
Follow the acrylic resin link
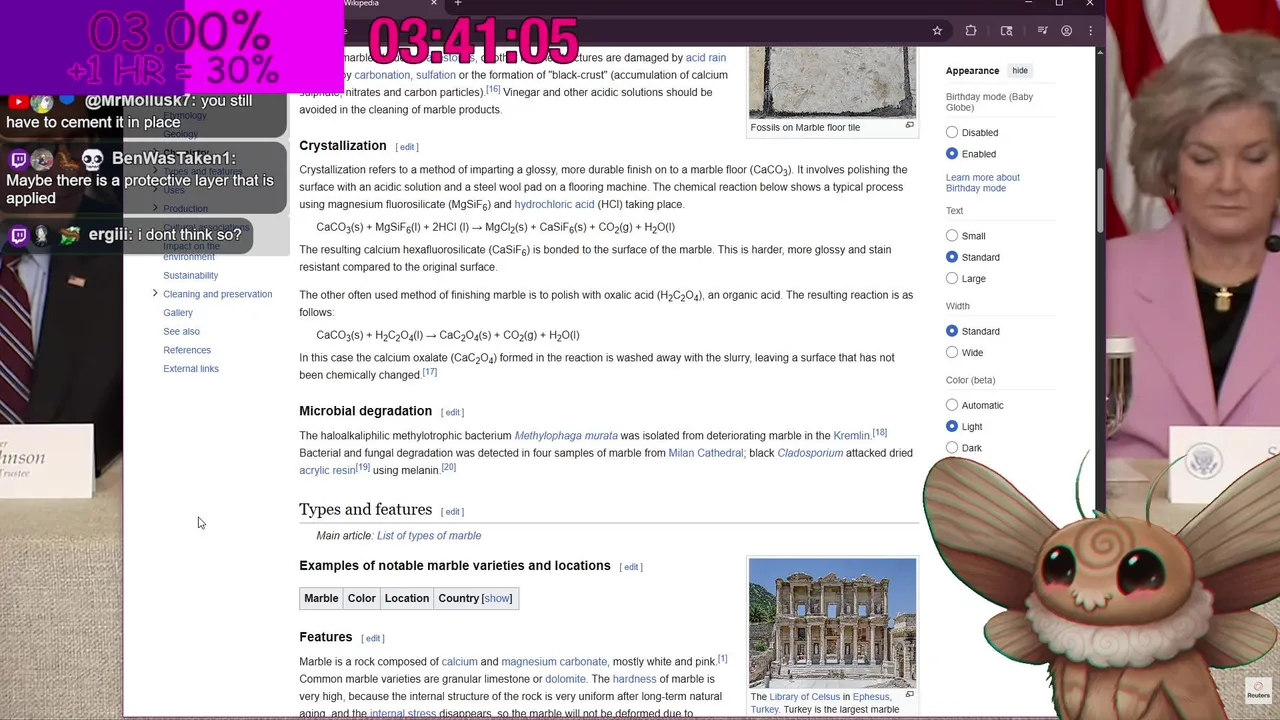pyautogui.click(x=327, y=470)
